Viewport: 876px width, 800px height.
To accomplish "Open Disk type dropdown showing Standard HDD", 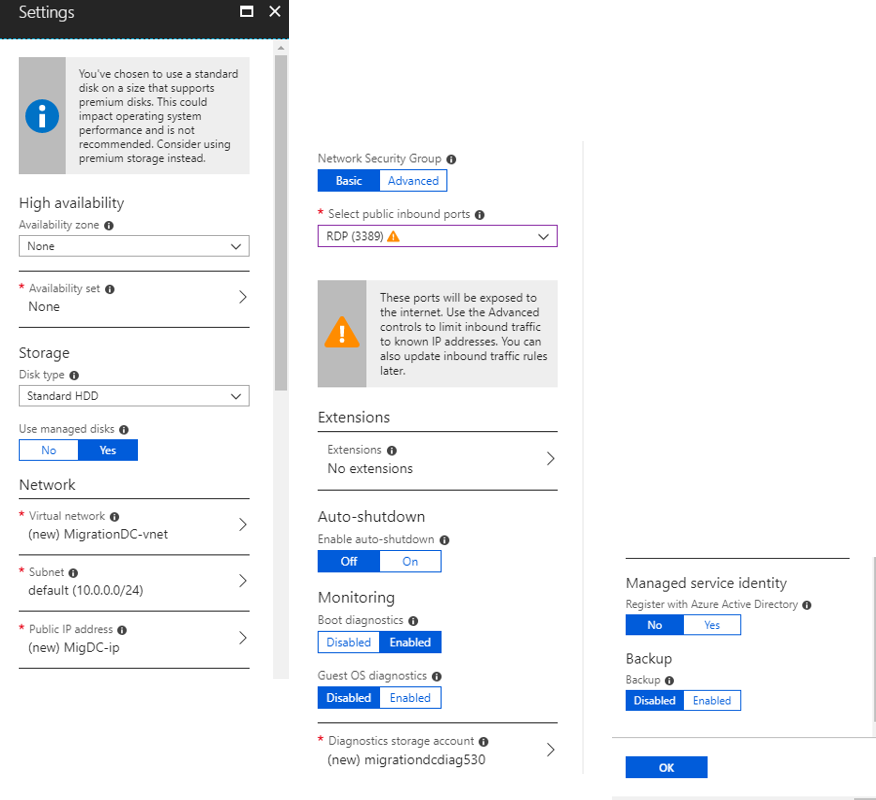I will click(x=134, y=396).
